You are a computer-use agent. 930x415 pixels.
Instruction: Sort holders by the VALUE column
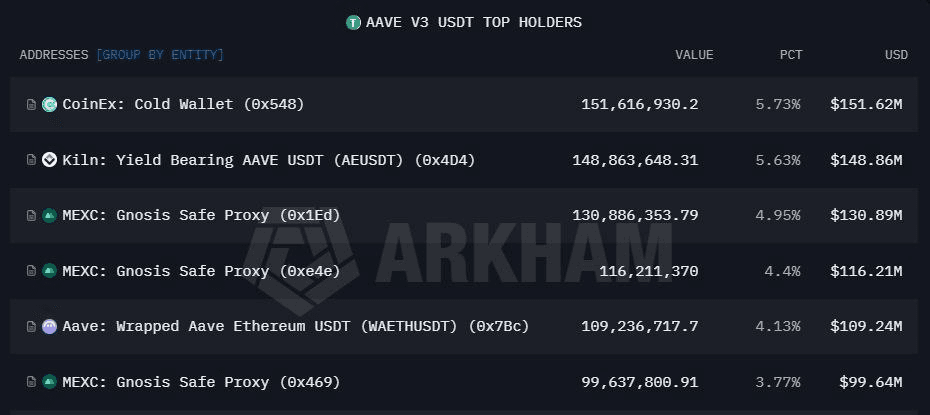[694, 54]
